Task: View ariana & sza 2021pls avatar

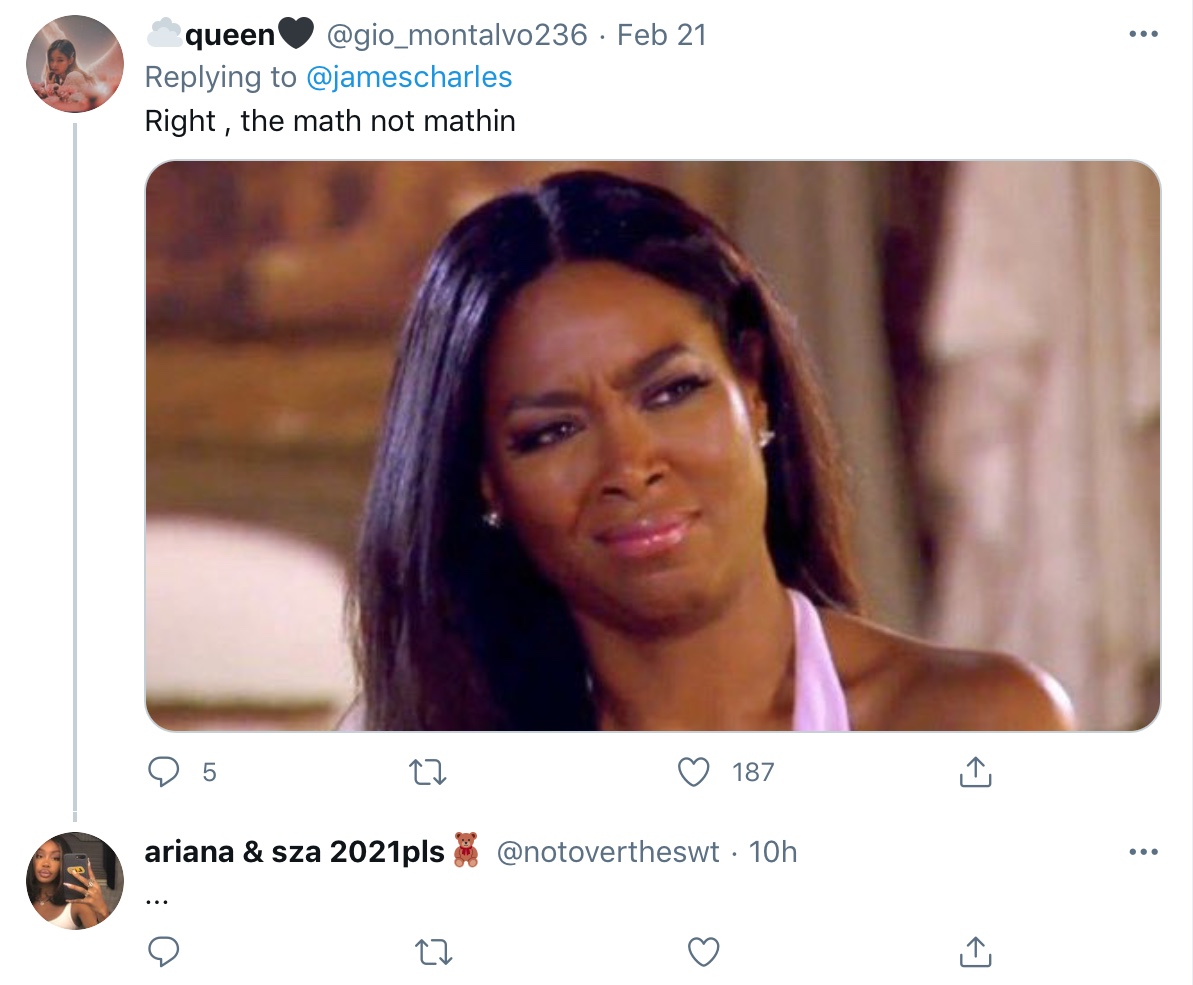Action: pos(75,881)
